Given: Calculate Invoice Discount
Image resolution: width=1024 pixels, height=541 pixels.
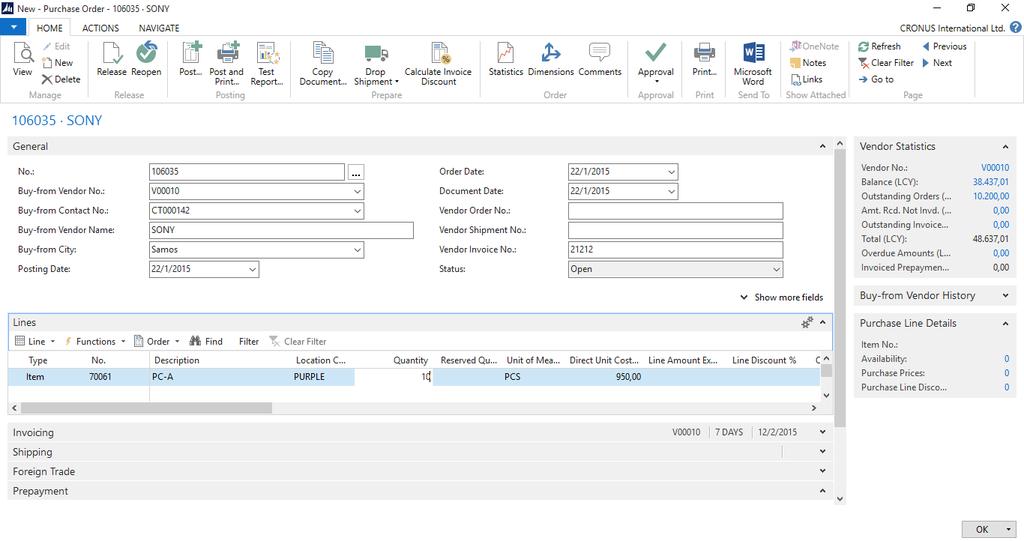Looking at the screenshot, I should [438, 63].
